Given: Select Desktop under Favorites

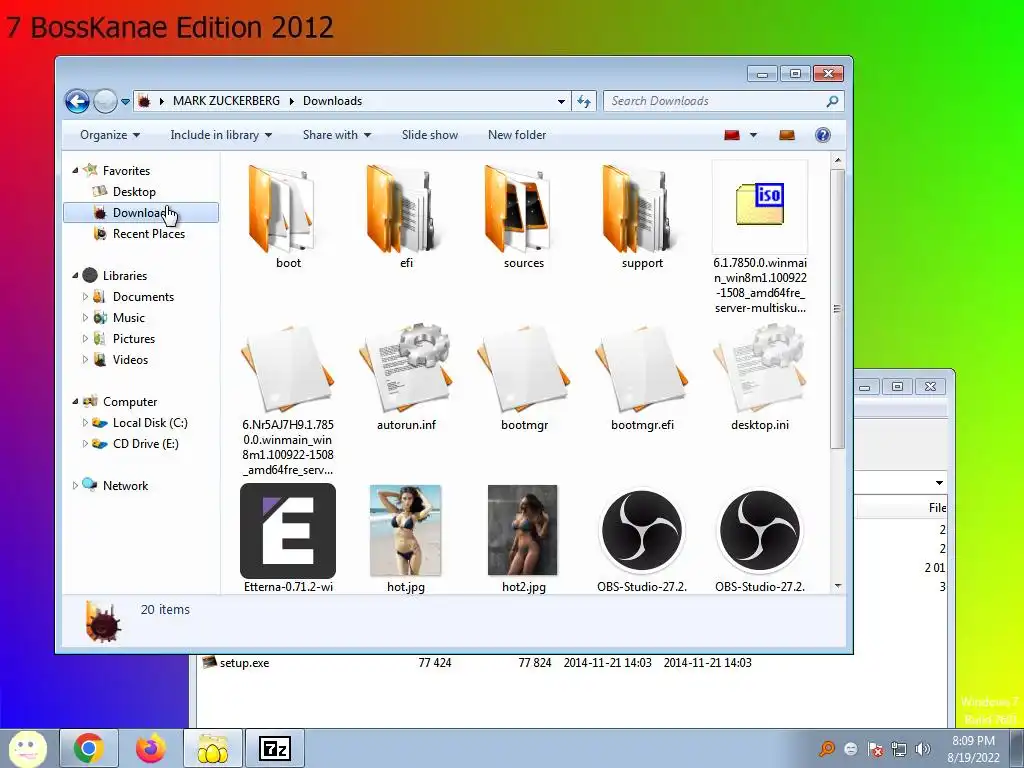Looking at the screenshot, I should (x=134, y=191).
